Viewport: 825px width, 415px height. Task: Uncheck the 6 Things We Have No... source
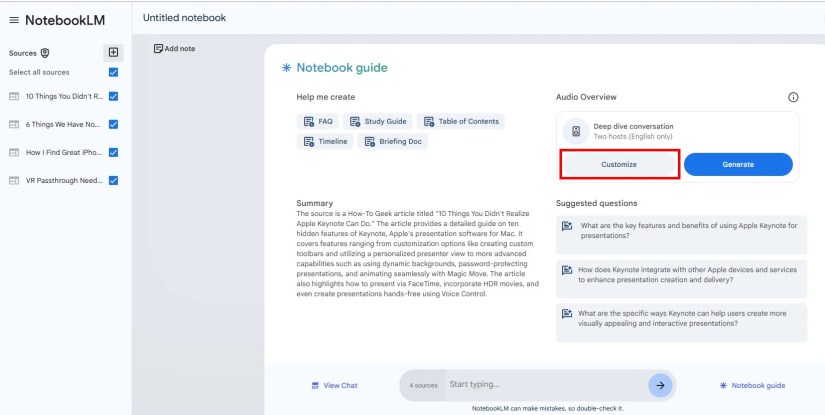pos(113,125)
